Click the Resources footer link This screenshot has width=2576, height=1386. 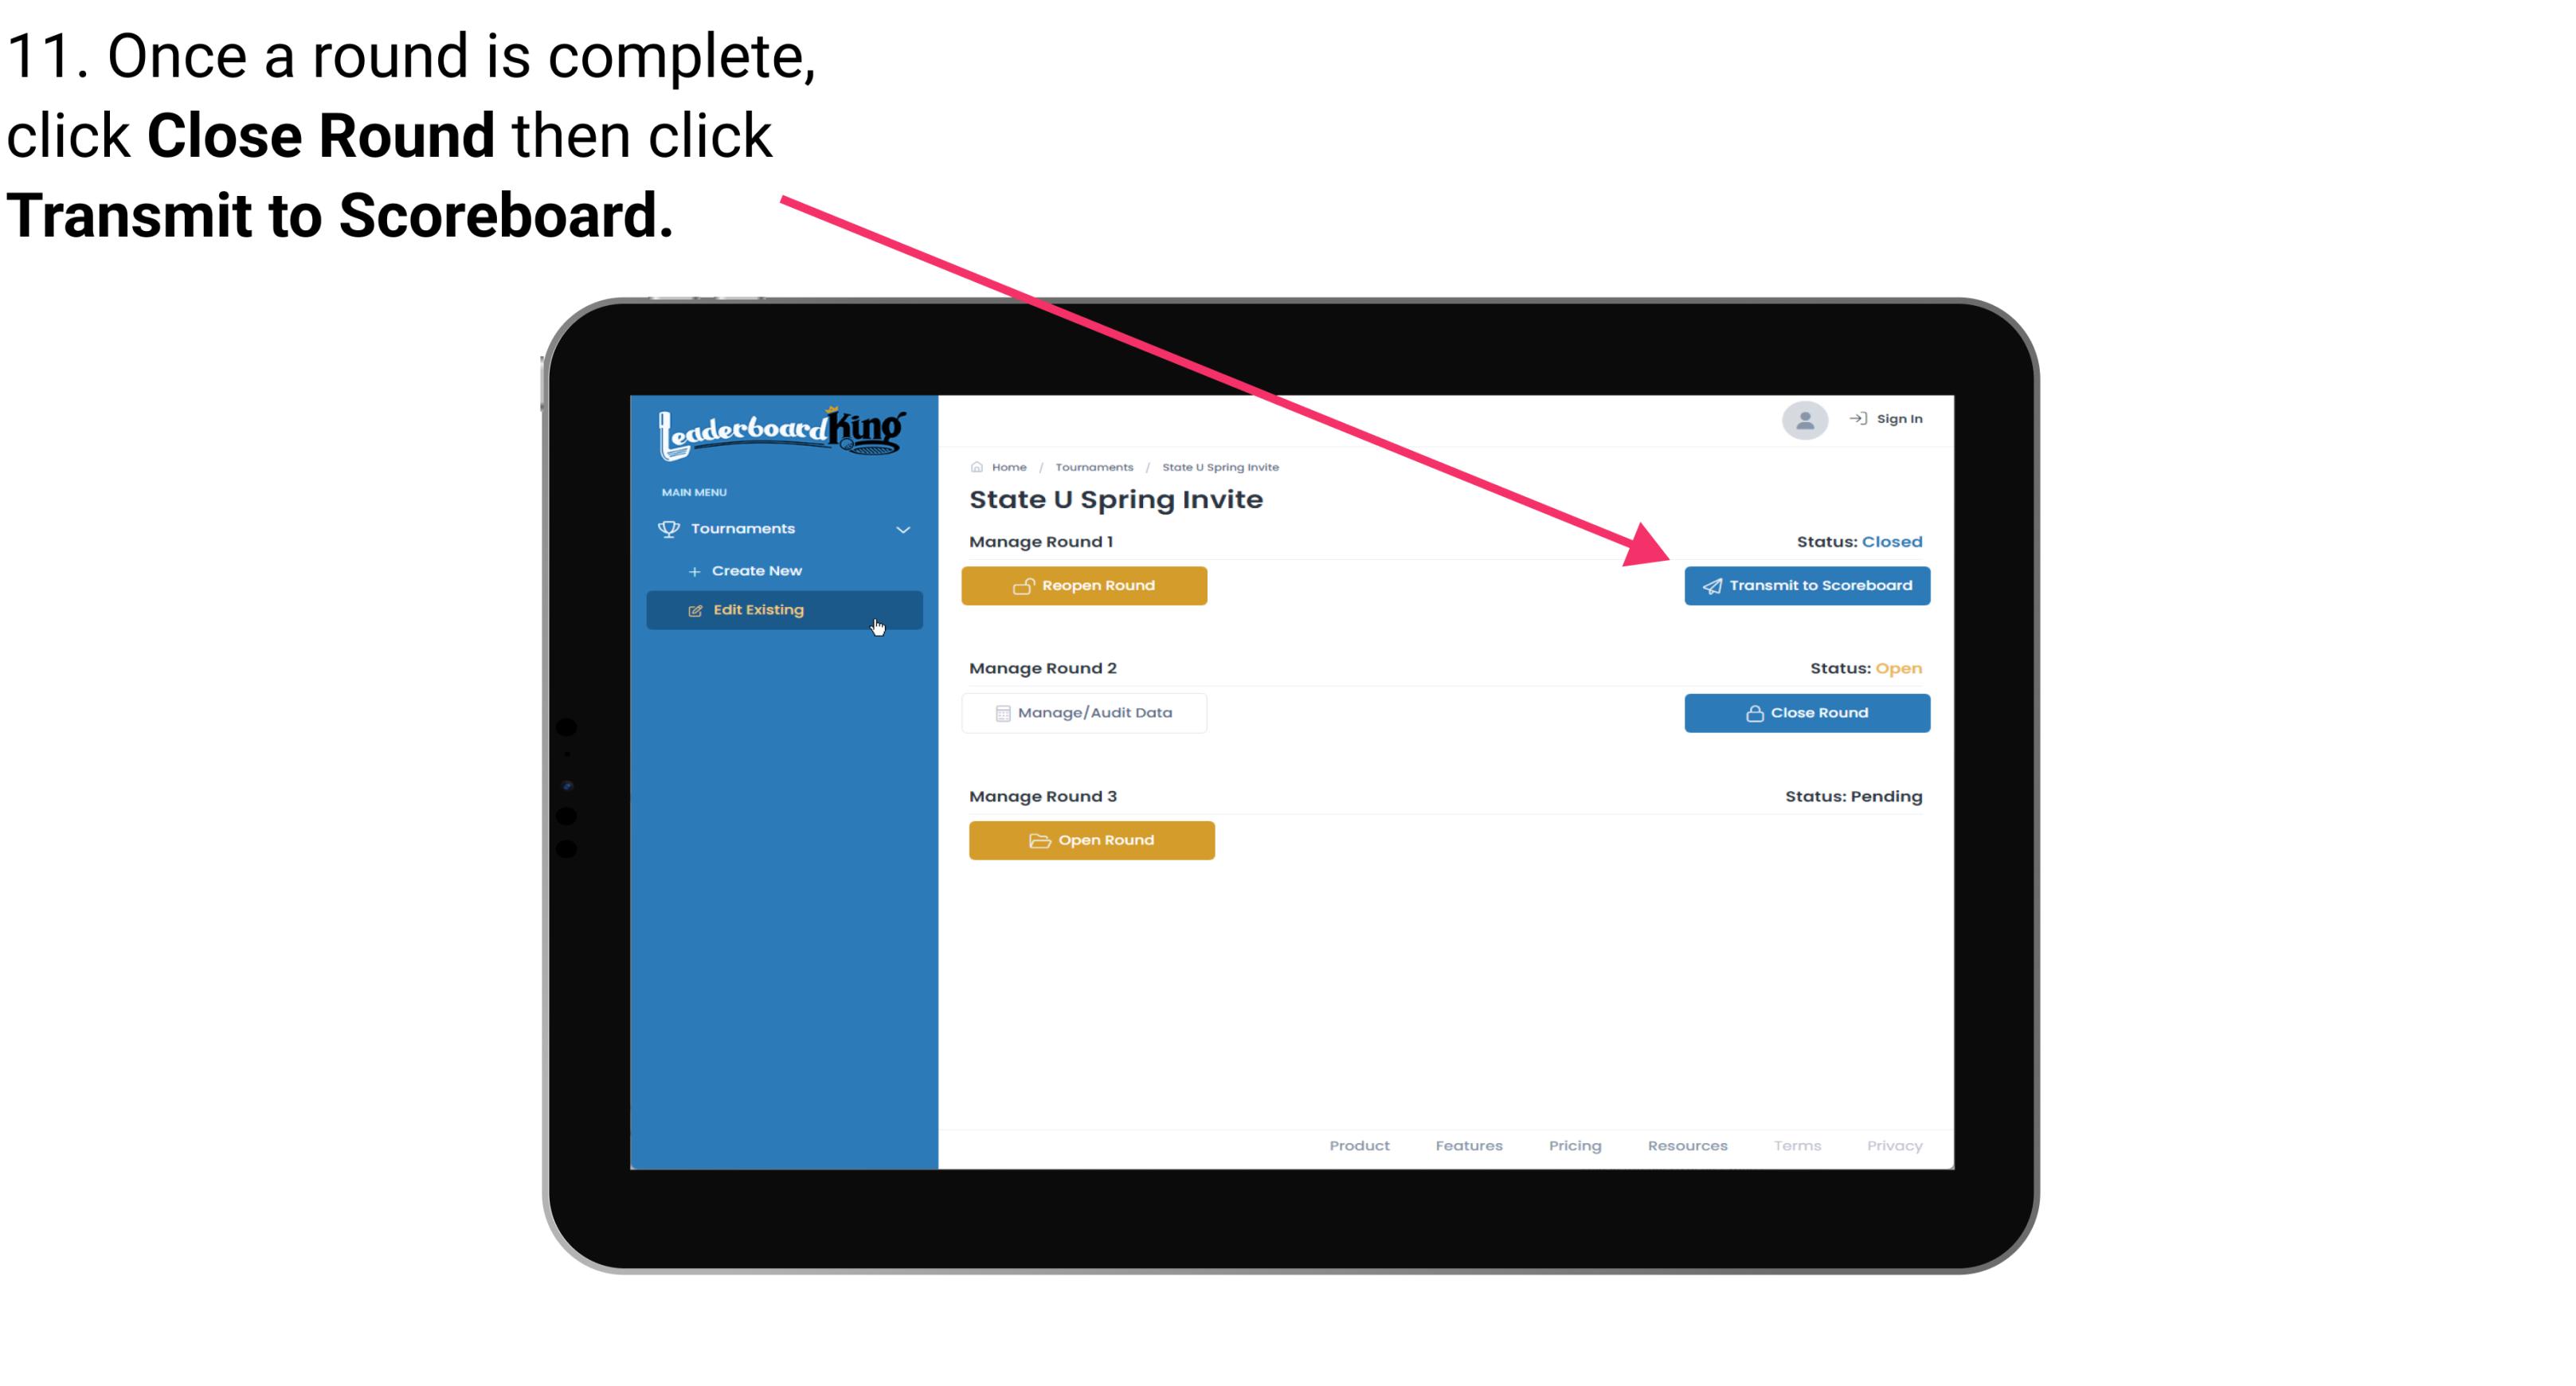(1687, 1144)
